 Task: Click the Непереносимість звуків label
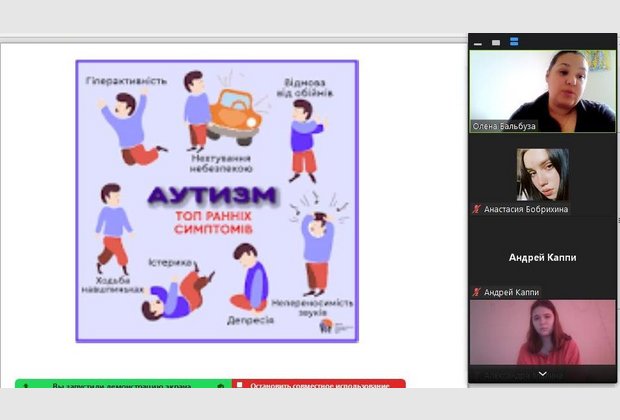pyautogui.click(x=312, y=308)
